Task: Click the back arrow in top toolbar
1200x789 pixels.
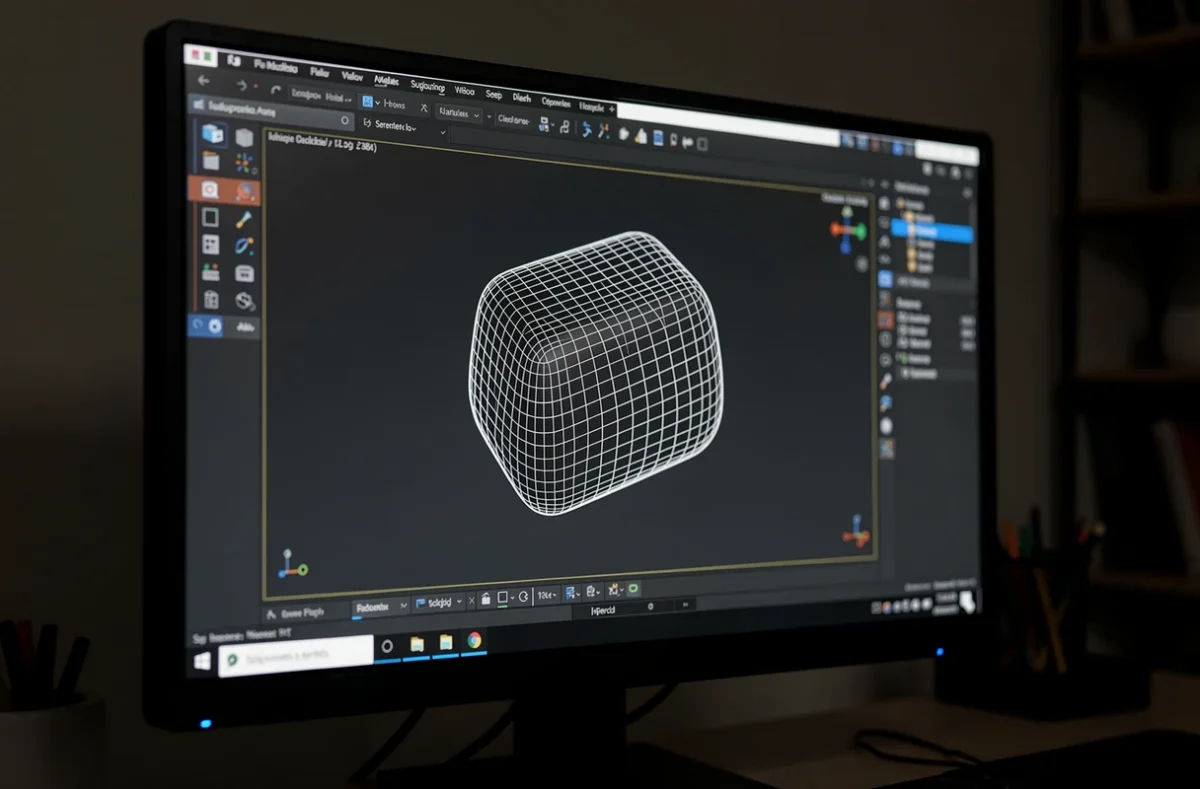Action: (204, 81)
